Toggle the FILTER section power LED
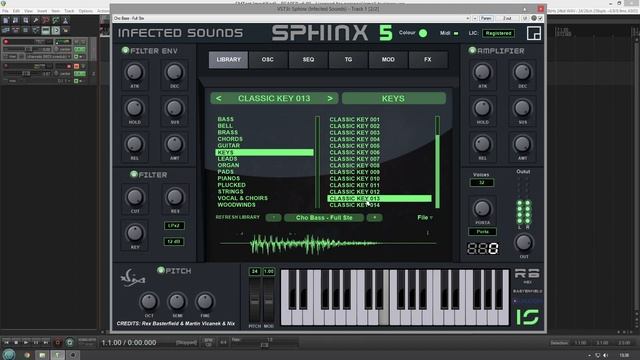The image size is (640, 360). [134, 174]
